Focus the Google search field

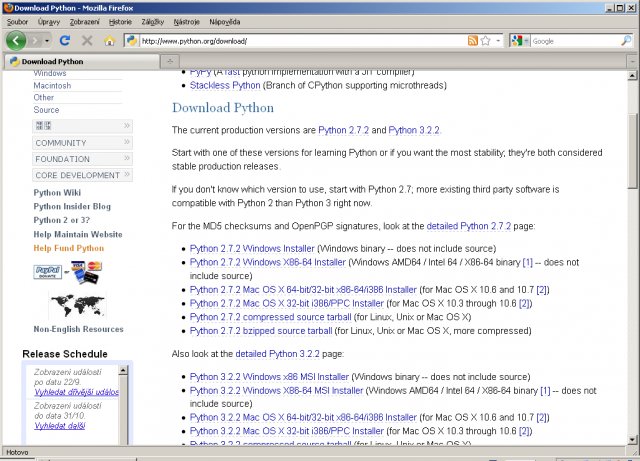pyautogui.click(x=576, y=41)
